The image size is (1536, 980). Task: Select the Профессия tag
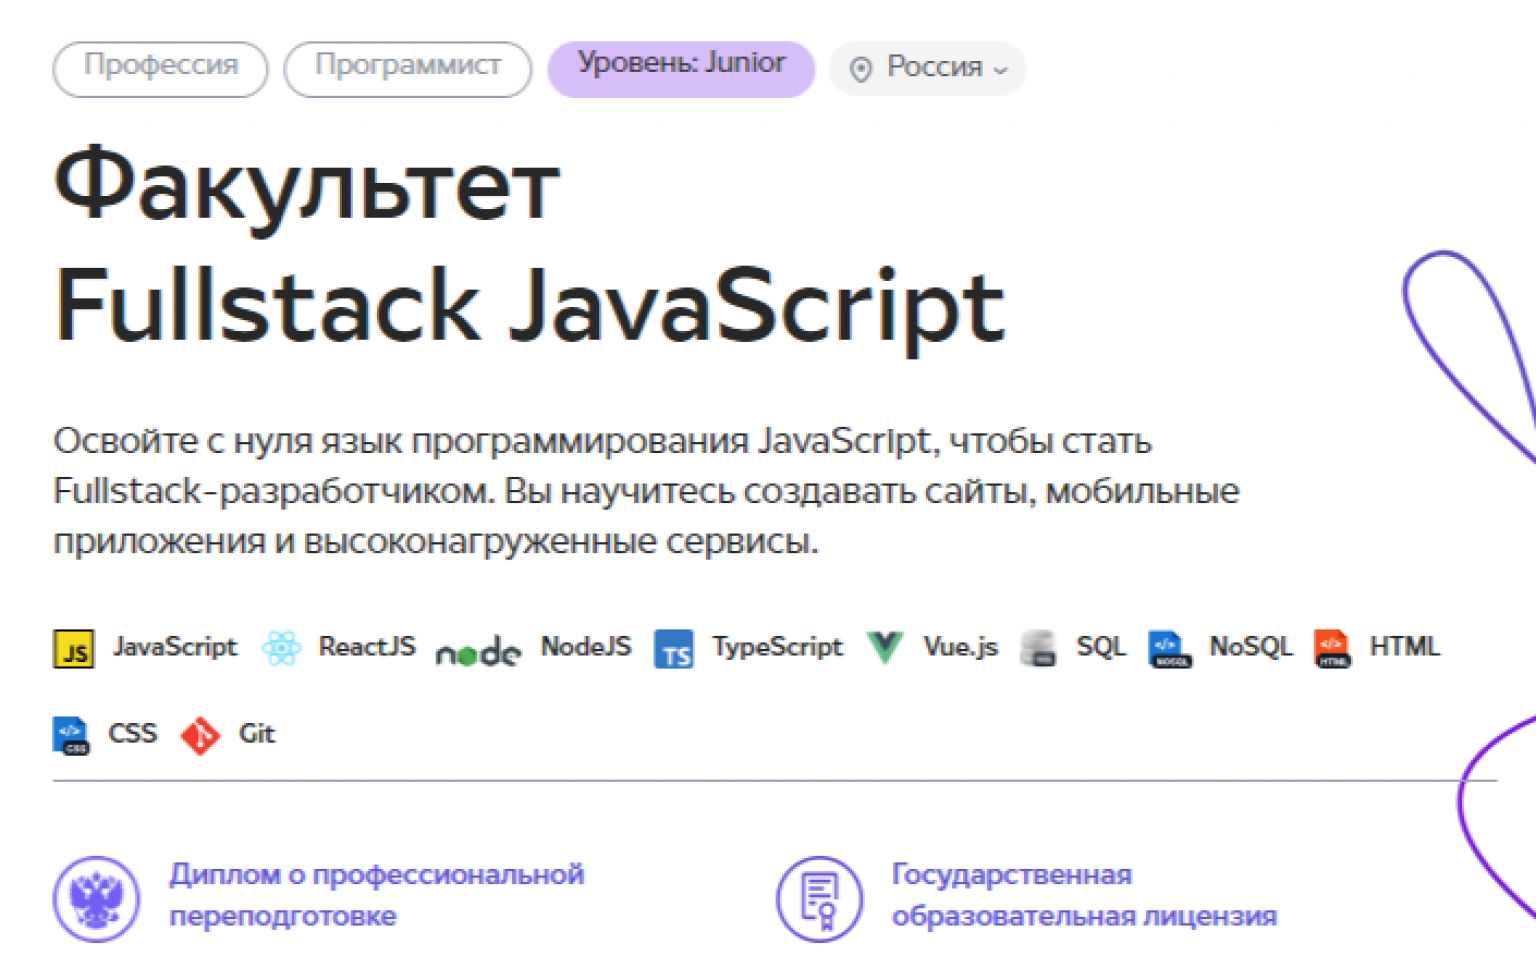point(160,68)
